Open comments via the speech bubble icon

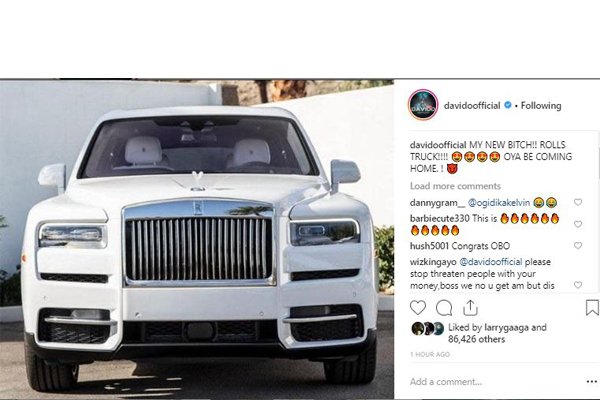[444, 308]
